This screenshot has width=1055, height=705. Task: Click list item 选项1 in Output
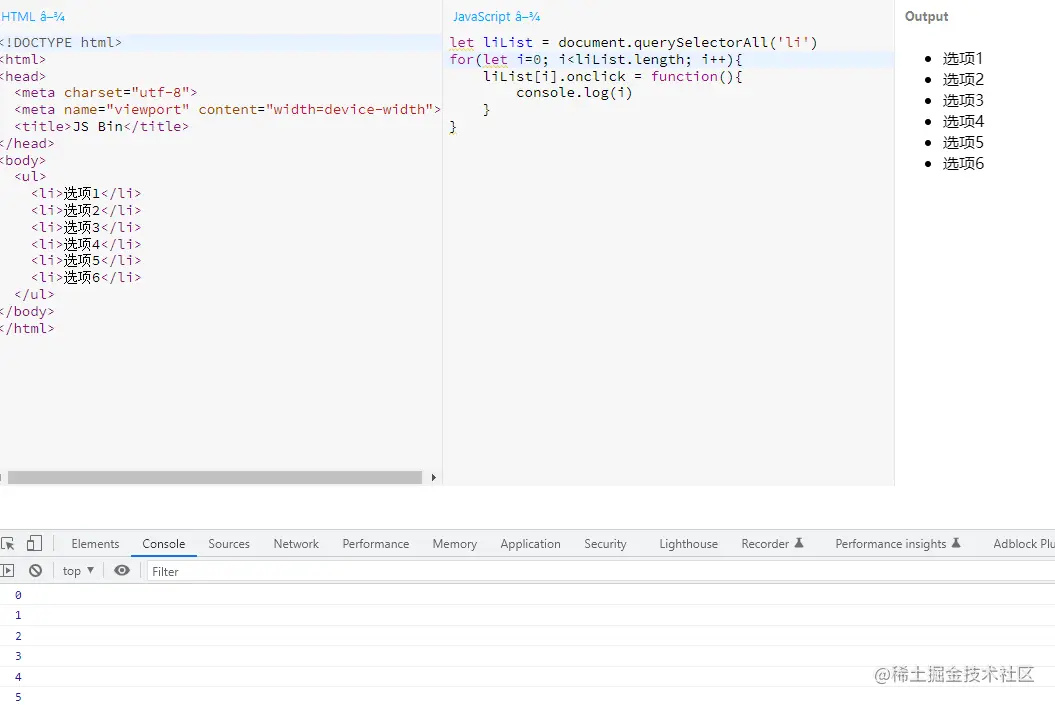coord(963,59)
